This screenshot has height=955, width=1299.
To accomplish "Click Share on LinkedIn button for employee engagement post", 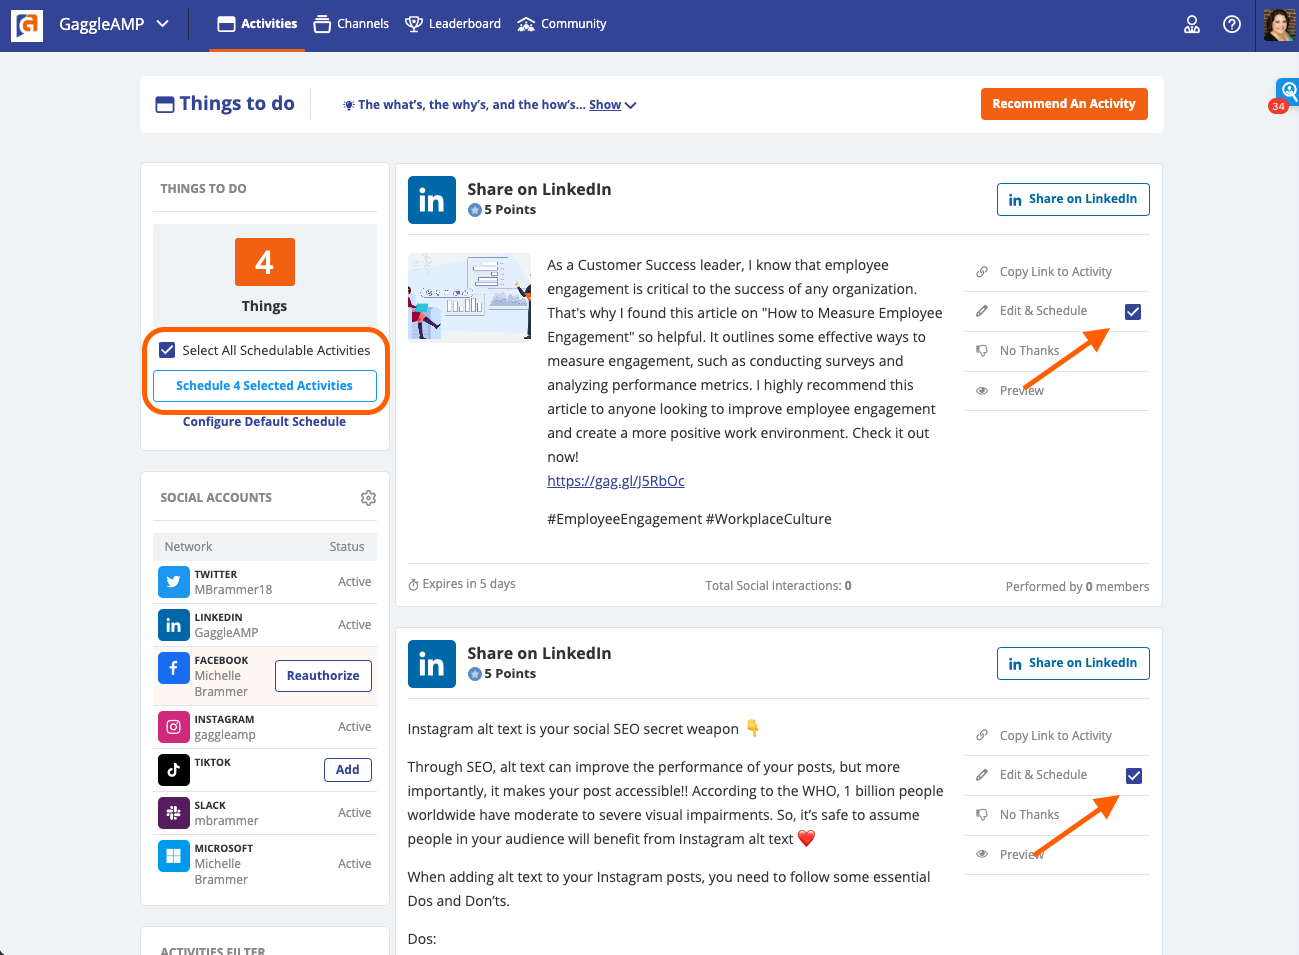I will 1073,199.
